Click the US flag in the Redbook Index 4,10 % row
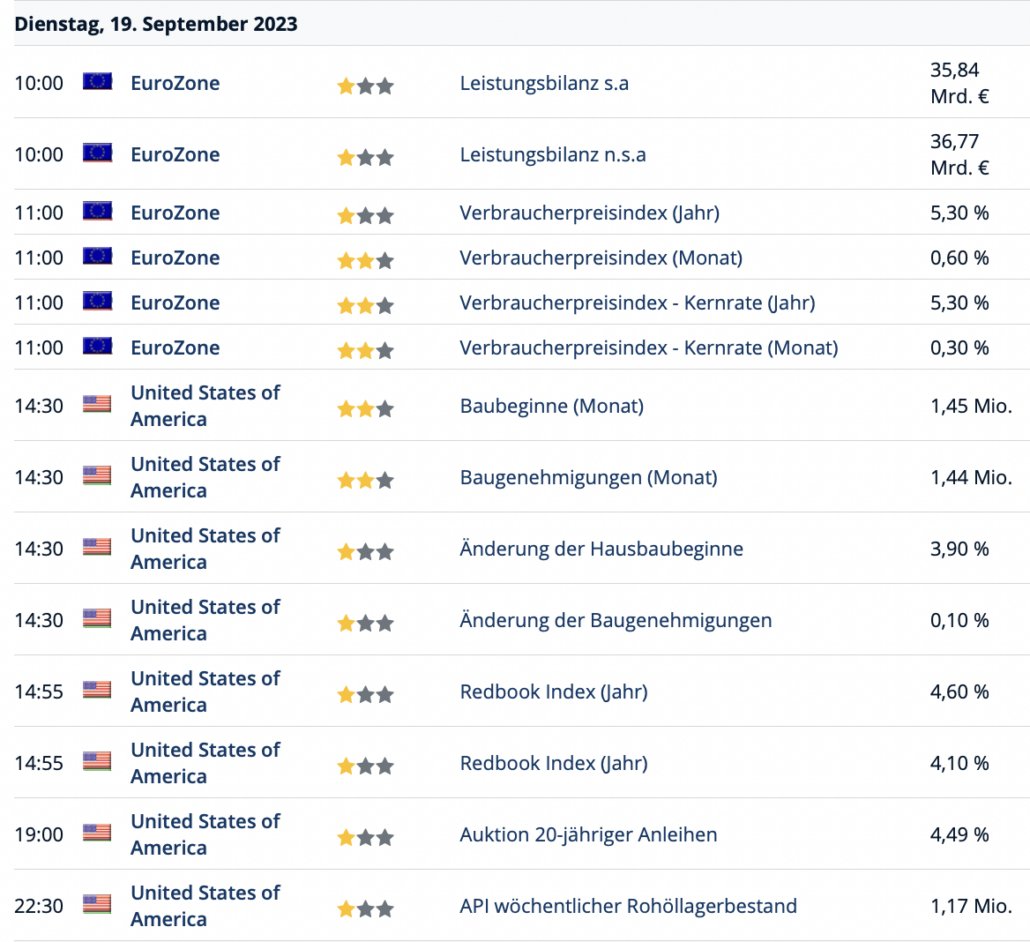The height and width of the screenshot is (942, 1030). click(x=97, y=762)
